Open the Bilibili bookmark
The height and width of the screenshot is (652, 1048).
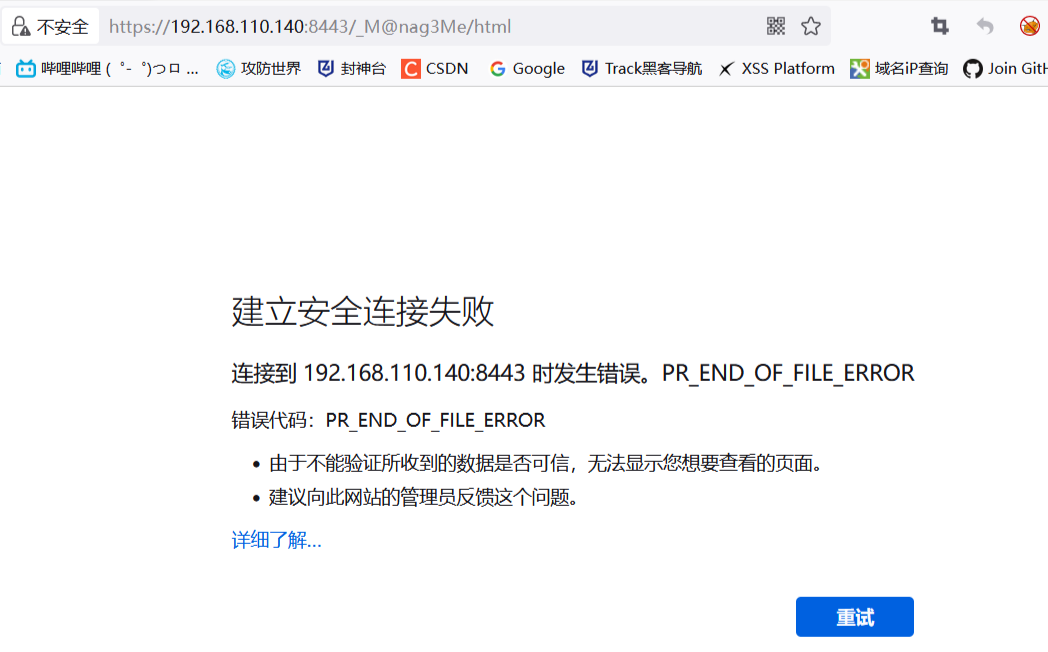(107, 68)
